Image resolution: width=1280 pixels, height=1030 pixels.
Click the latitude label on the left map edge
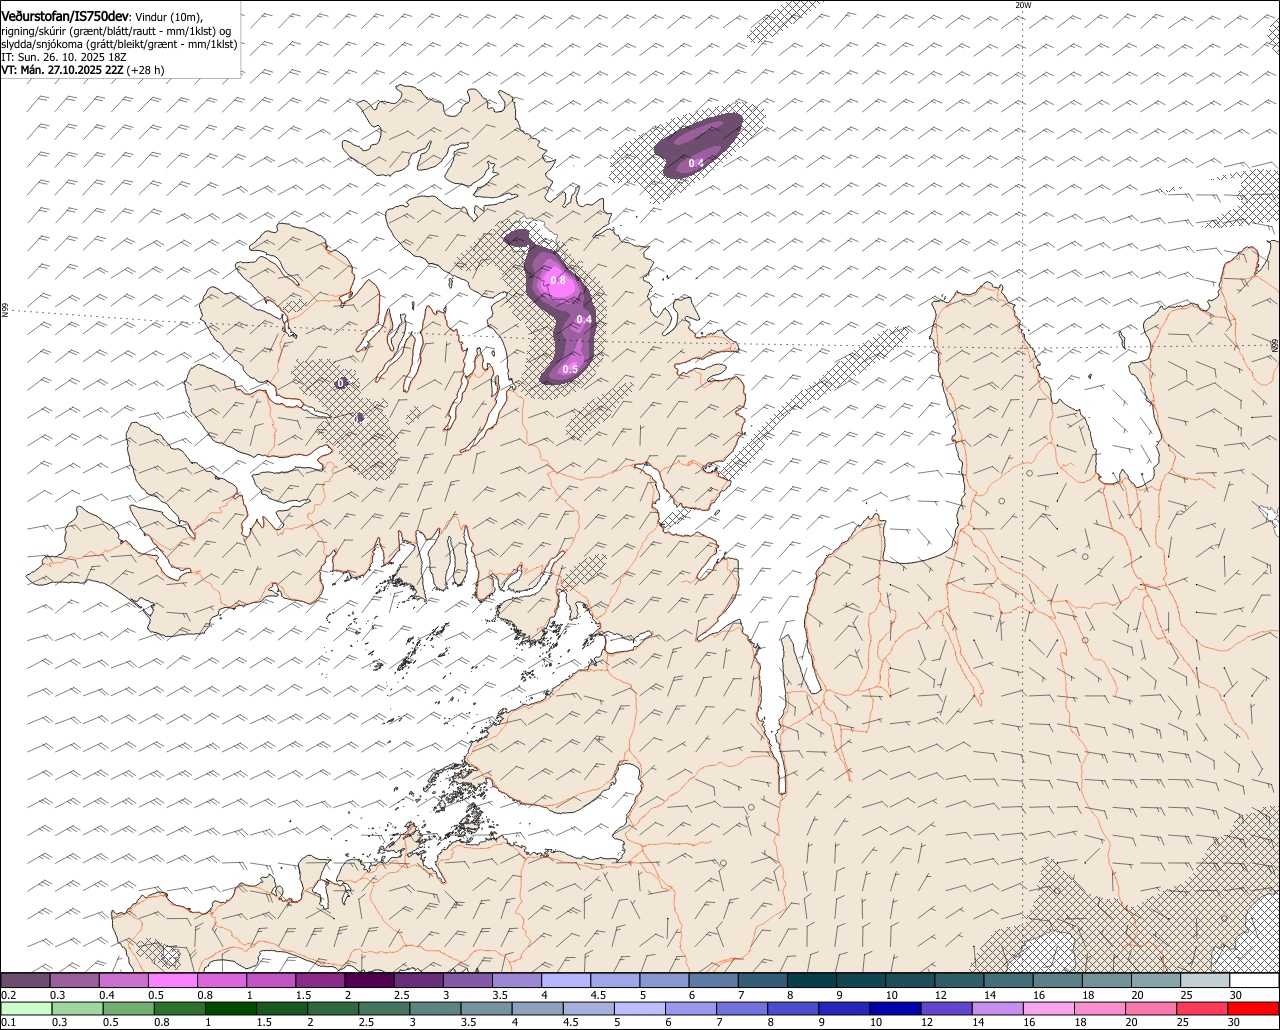5,311
